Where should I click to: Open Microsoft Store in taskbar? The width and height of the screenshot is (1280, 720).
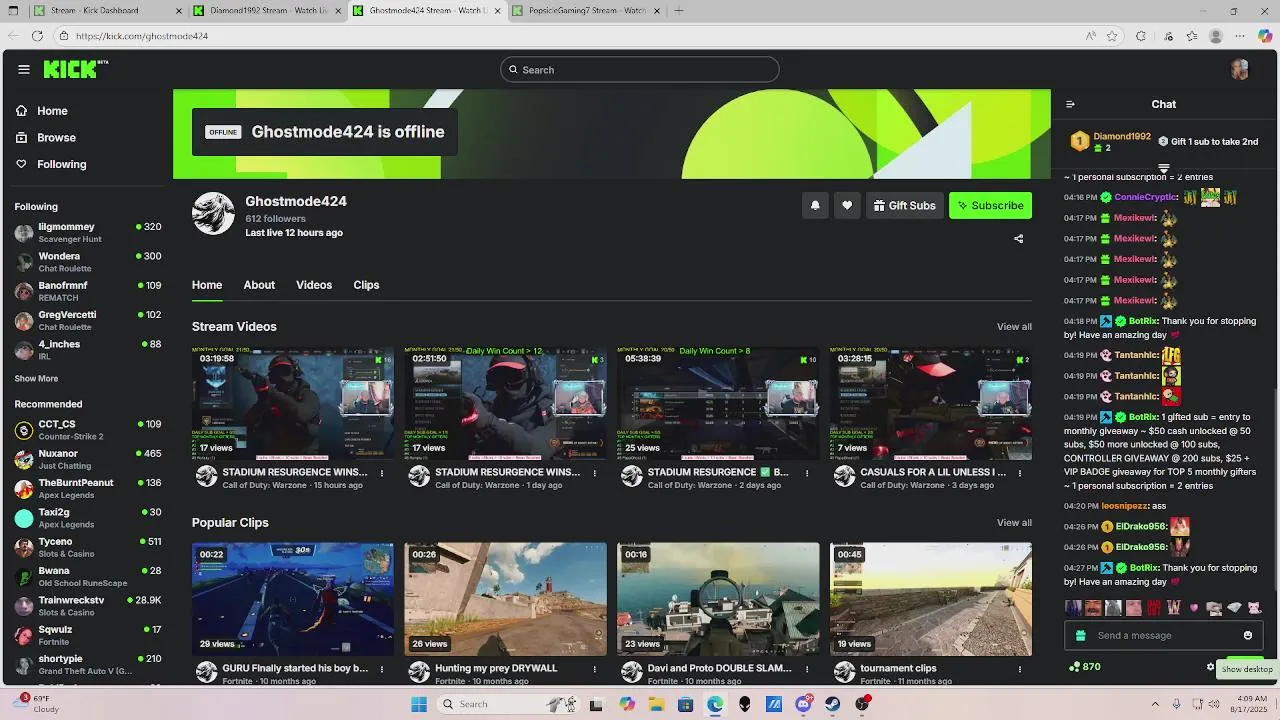[685, 704]
